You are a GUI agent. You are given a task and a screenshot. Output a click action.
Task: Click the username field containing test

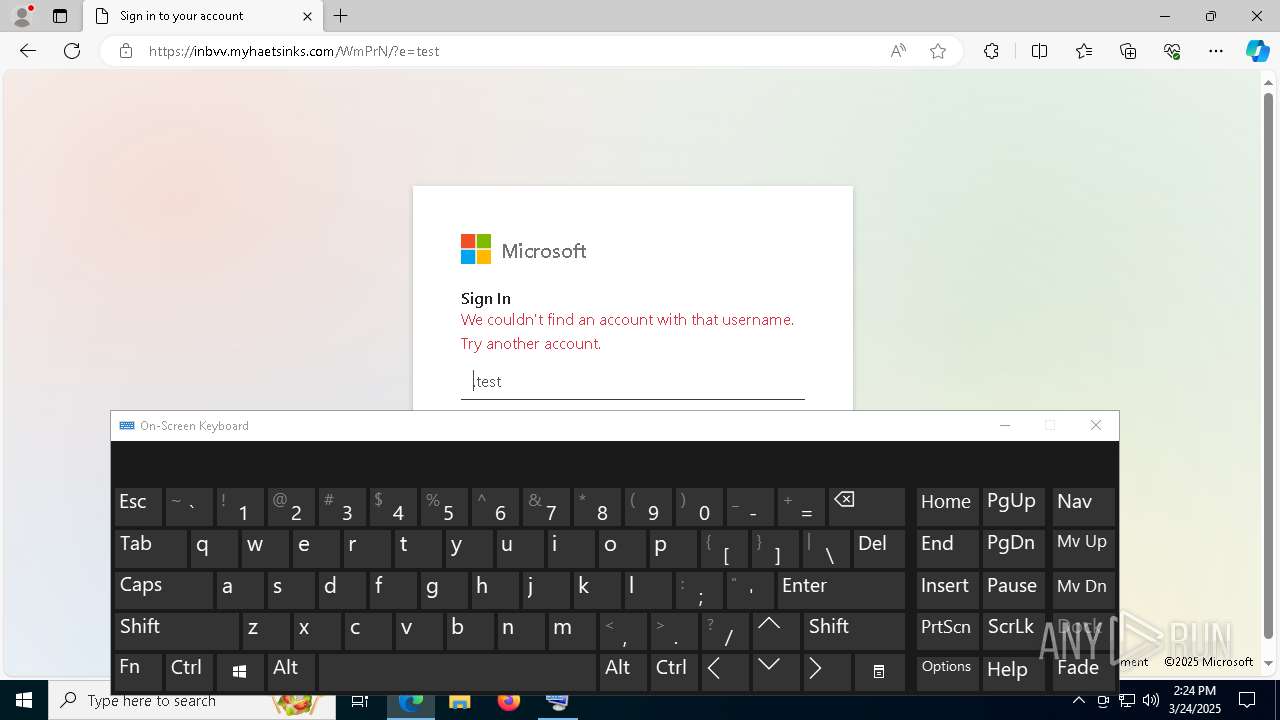[633, 381]
